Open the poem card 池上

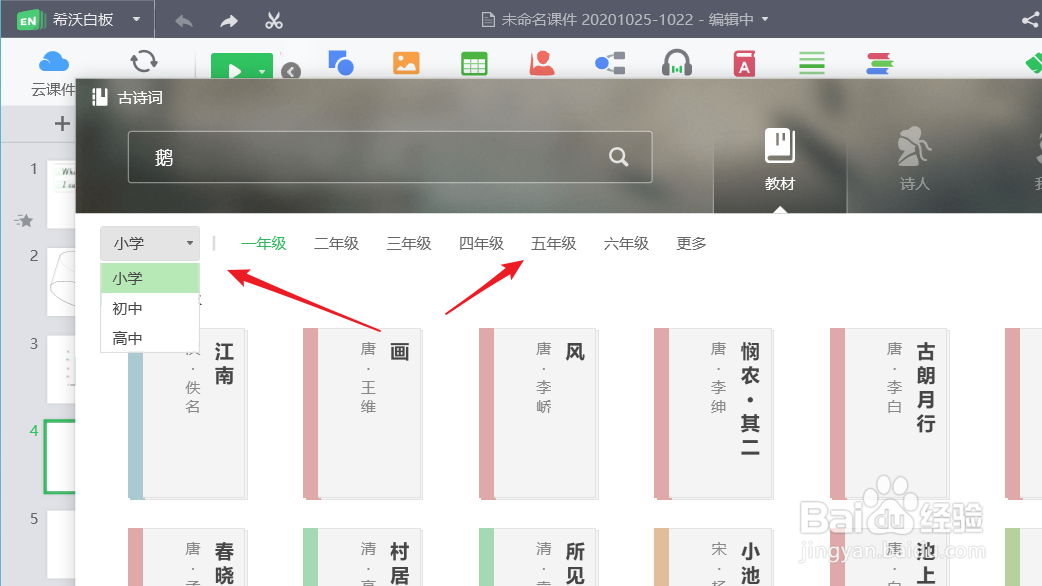889,557
